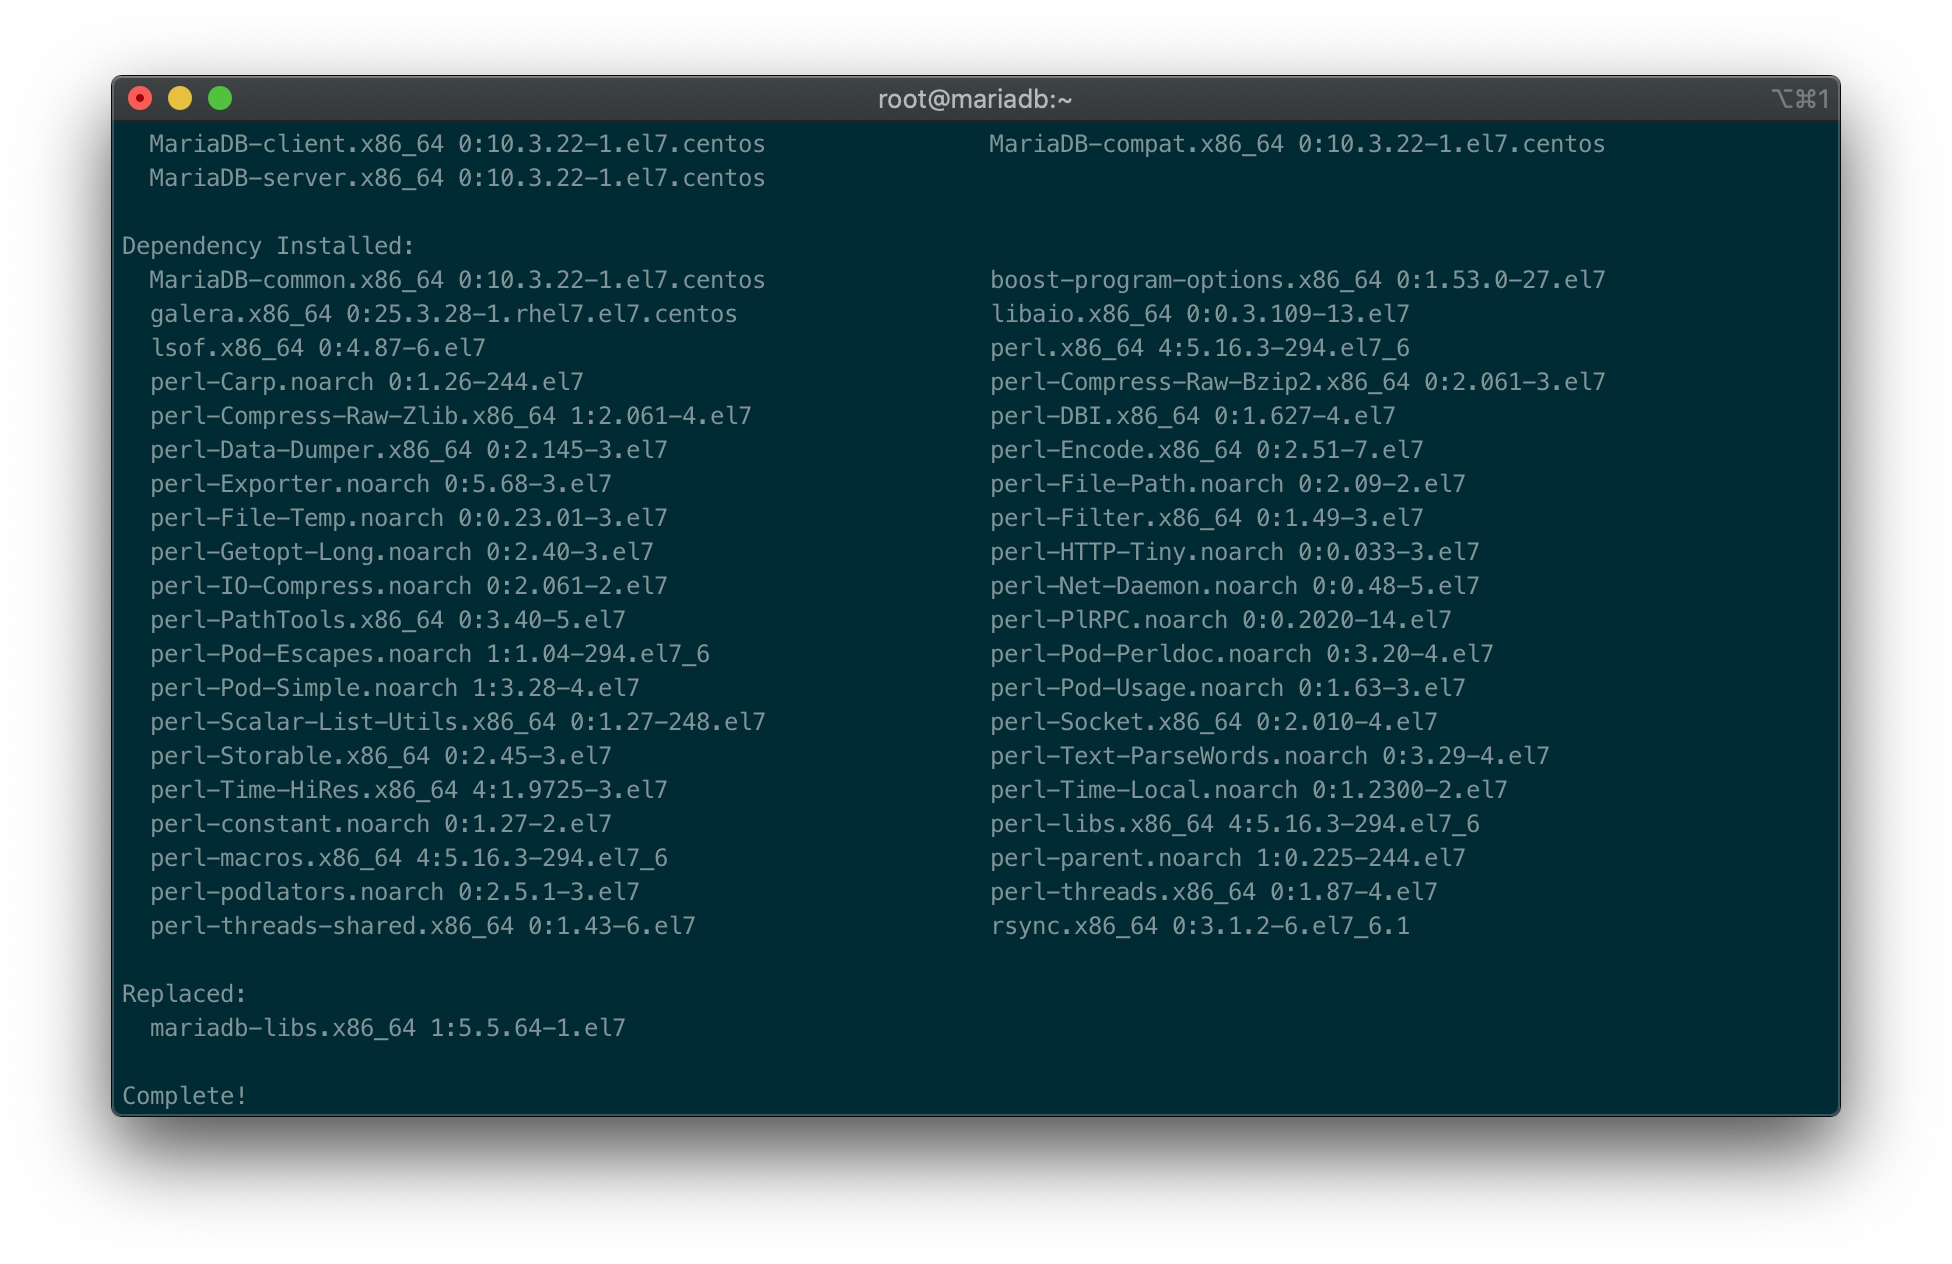Viewport: 1952px width, 1264px height.
Task: Click the perl-PlRPC.noarch entry
Action: [1220, 620]
